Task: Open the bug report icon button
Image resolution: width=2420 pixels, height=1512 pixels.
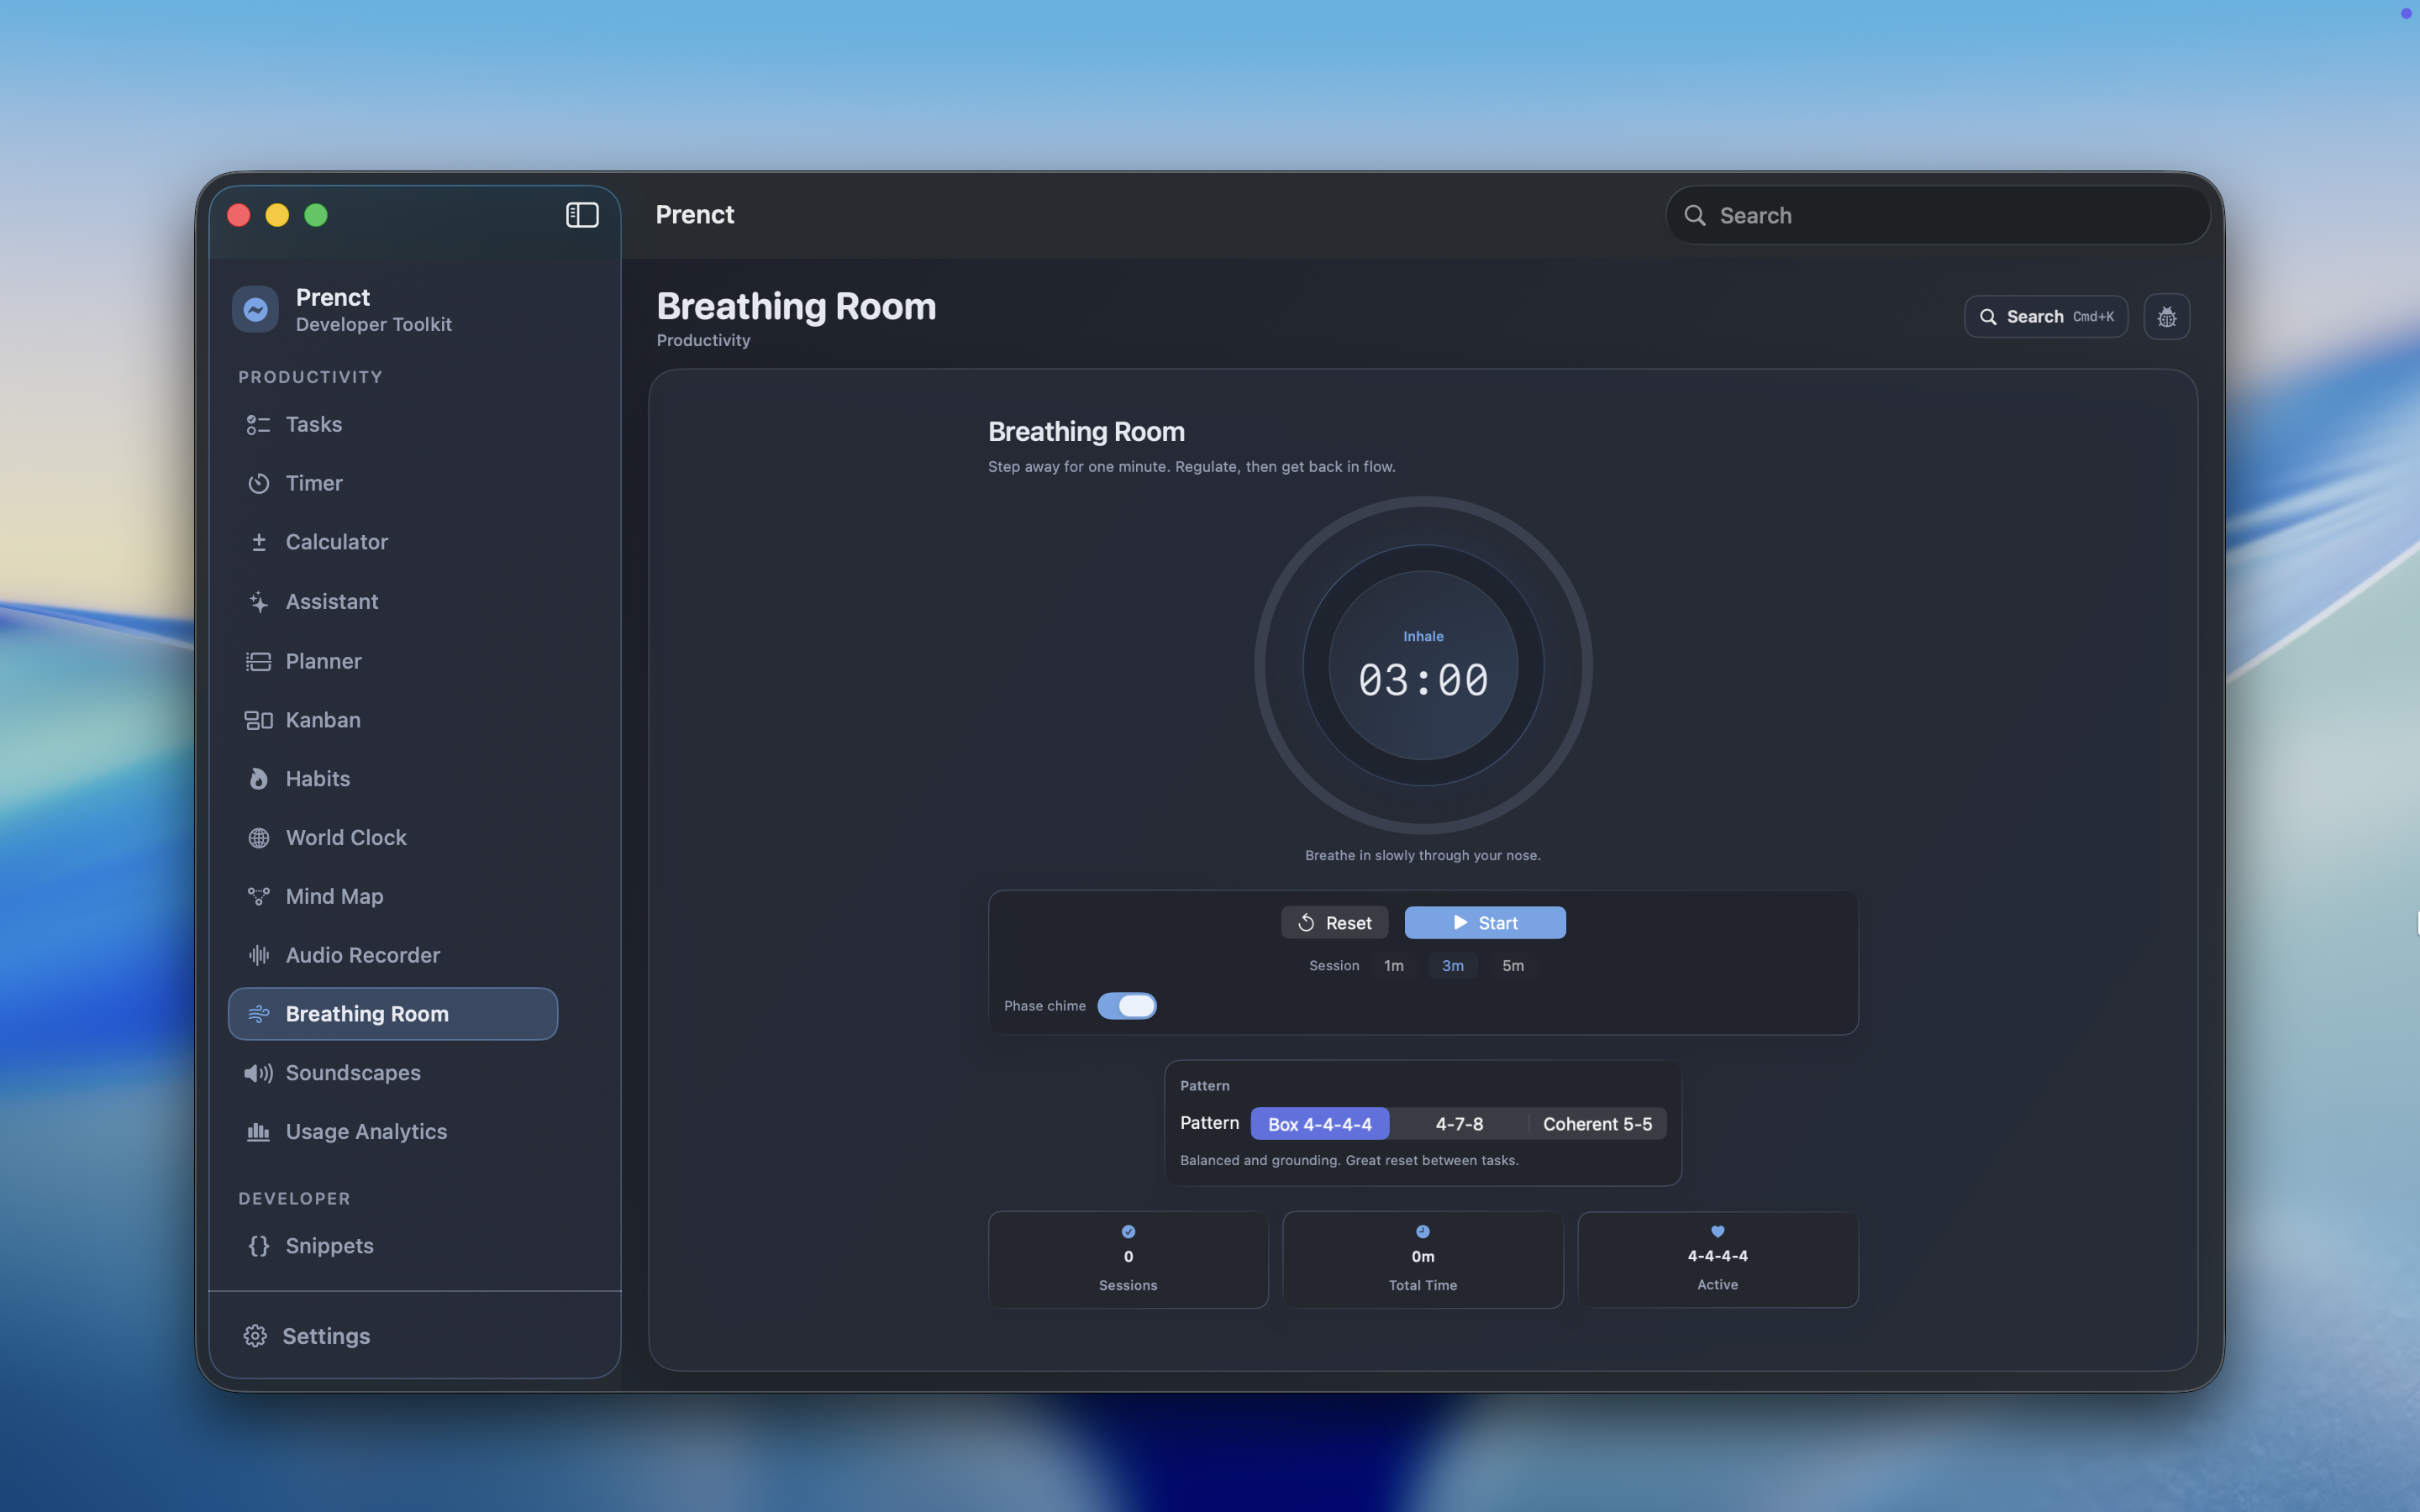Action: (2166, 317)
